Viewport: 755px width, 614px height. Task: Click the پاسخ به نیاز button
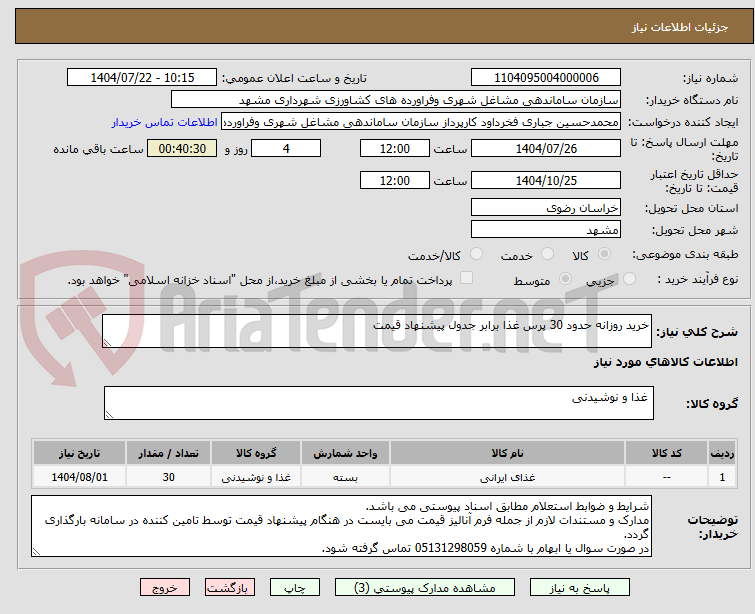click(x=580, y=588)
